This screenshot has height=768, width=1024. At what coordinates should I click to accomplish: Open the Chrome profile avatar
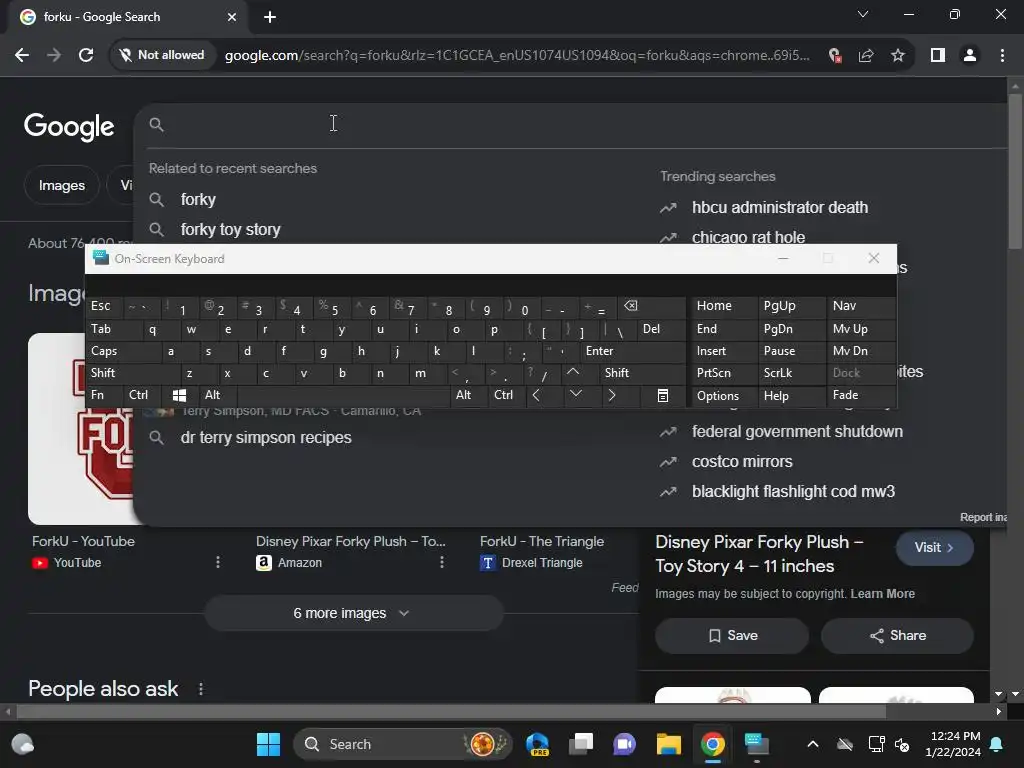tap(970, 56)
